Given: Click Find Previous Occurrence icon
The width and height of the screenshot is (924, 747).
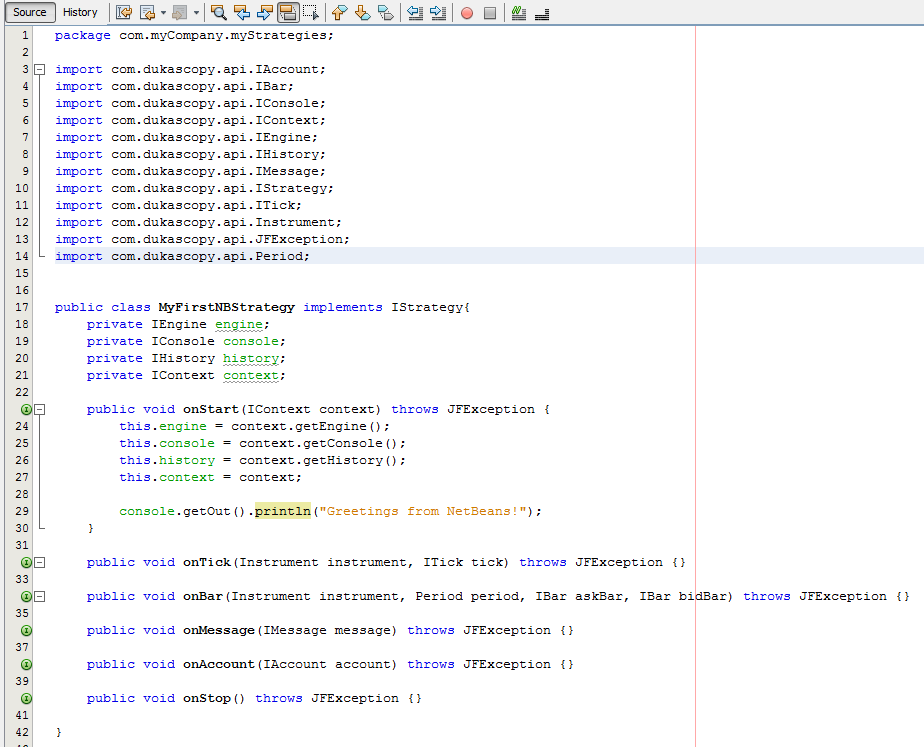Looking at the screenshot, I should coord(242,12).
